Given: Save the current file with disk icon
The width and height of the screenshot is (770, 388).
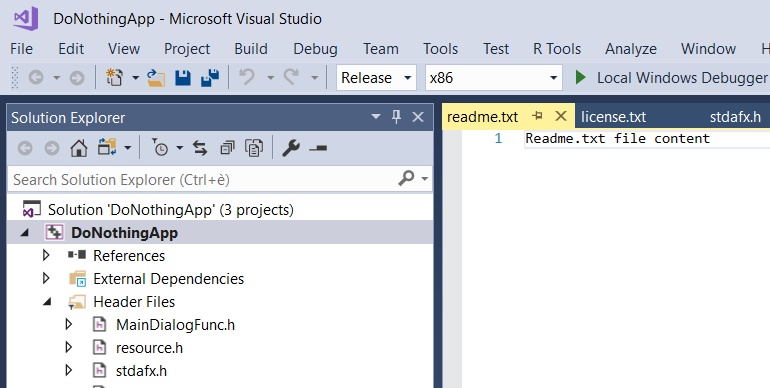Looking at the screenshot, I should [x=183, y=78].
